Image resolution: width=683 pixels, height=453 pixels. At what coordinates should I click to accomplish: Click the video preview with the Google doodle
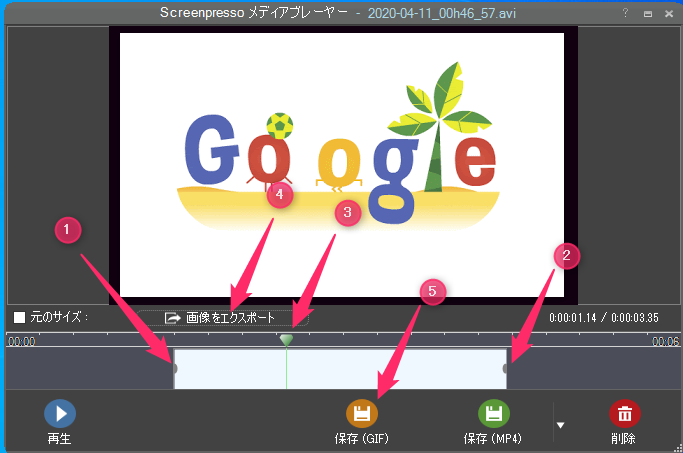(x=342, y=165)
